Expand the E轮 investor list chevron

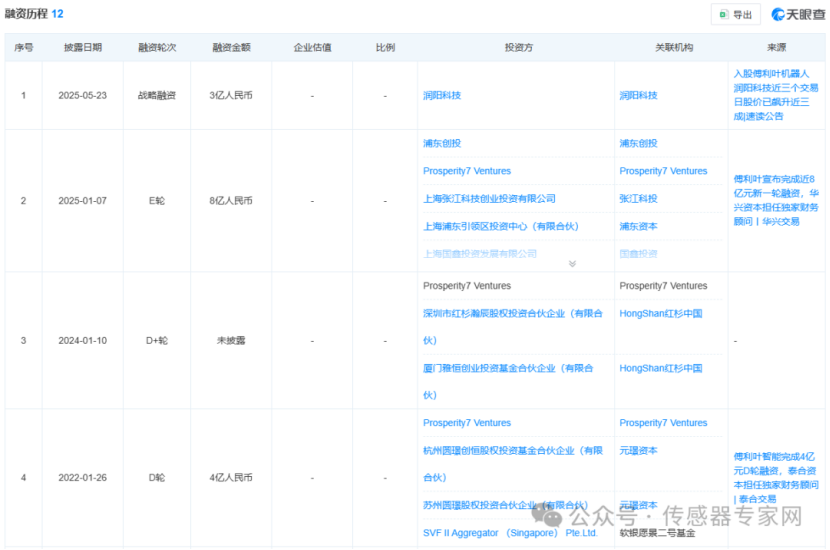tap(572, 264)
